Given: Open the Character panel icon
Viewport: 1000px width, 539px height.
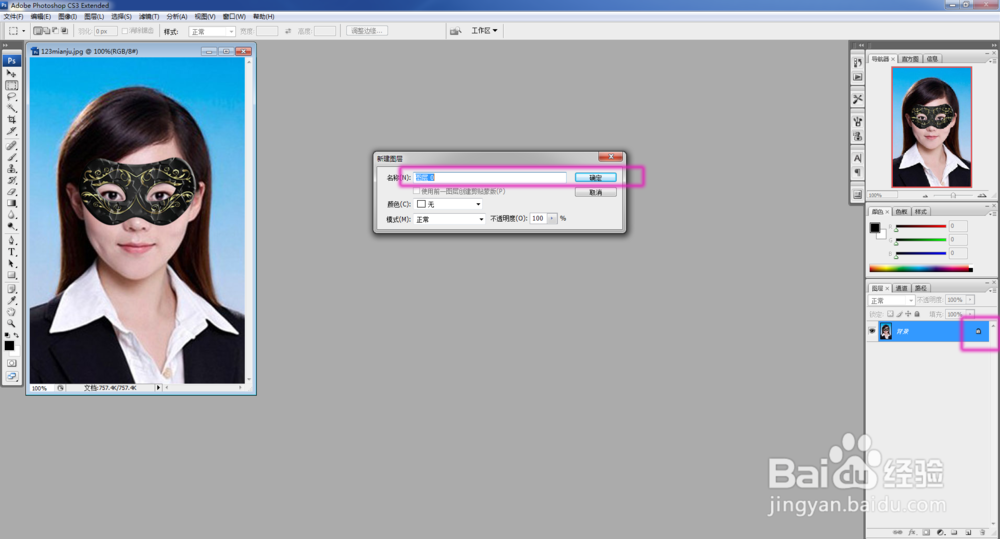Looking at the screenshot, I should [x=857, y=158].
